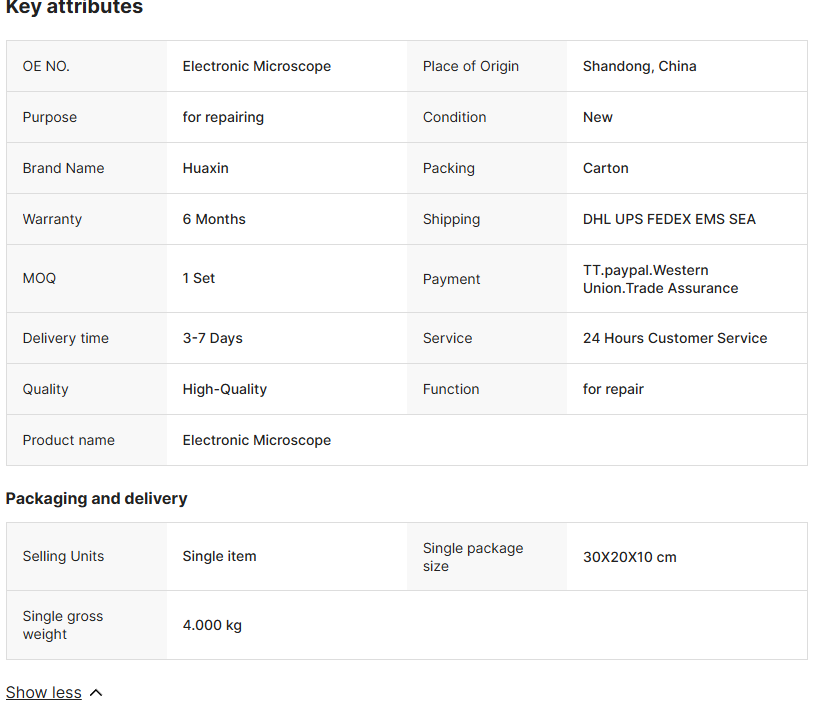
Task: Select the Huaxin brand name value
Action: click(x=205, y=168)
